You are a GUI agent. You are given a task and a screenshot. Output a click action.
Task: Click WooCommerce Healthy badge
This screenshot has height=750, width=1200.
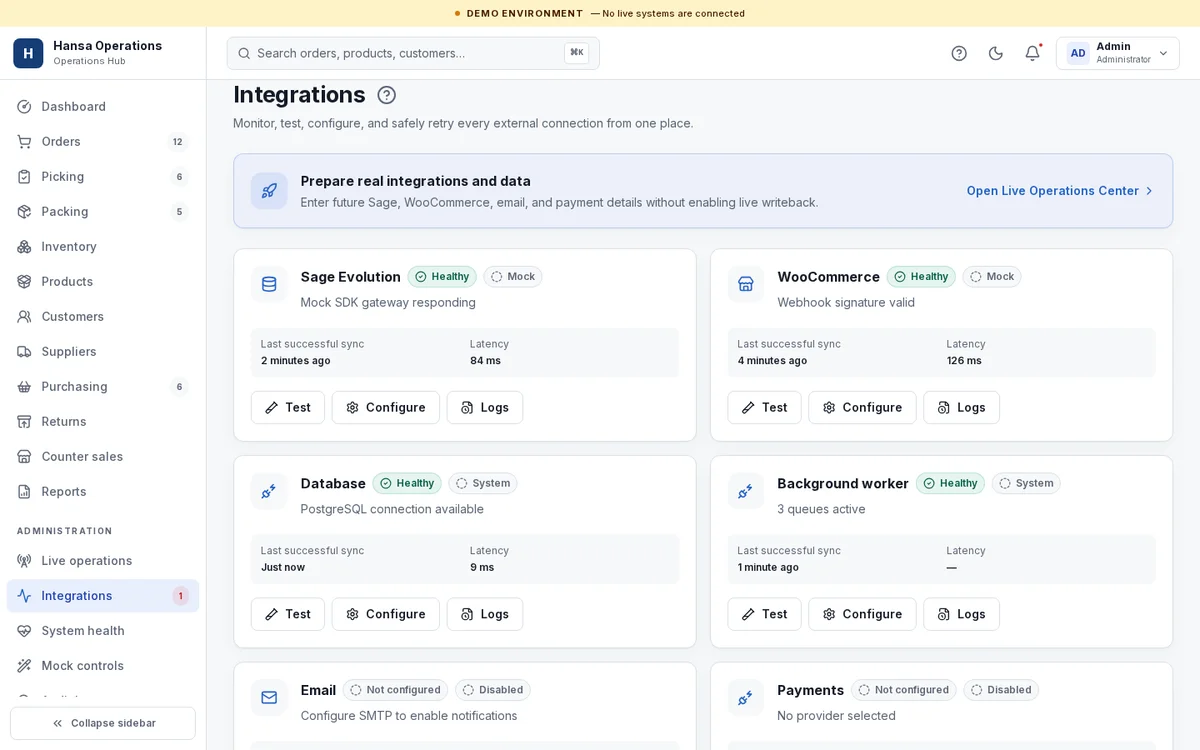click(921, 277)
